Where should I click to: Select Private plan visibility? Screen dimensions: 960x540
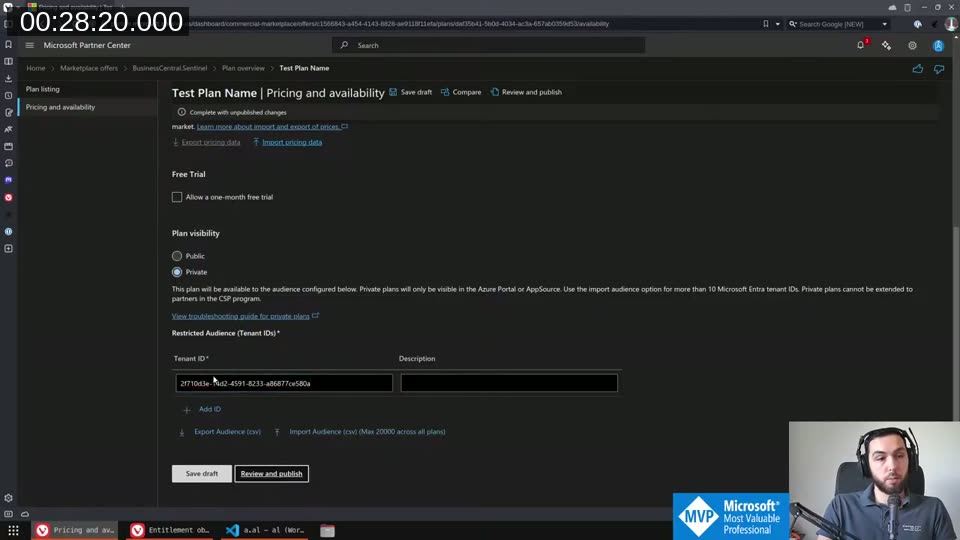[177, 272]
